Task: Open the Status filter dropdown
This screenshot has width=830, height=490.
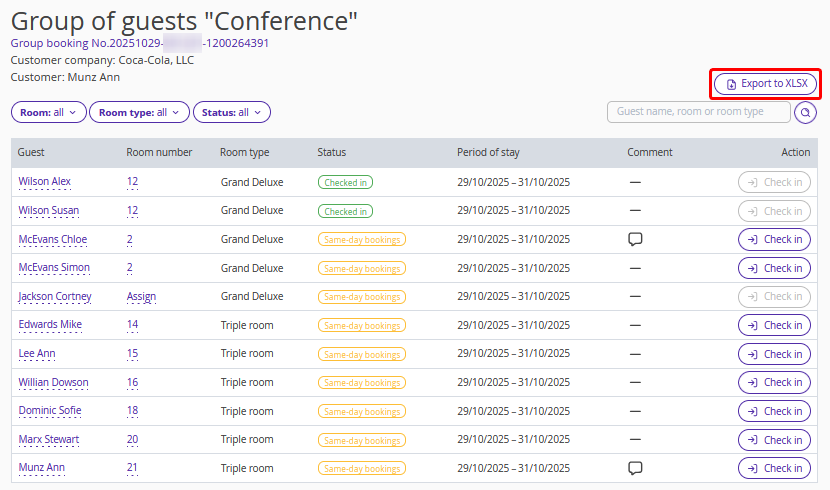Action: pos(231,113)
